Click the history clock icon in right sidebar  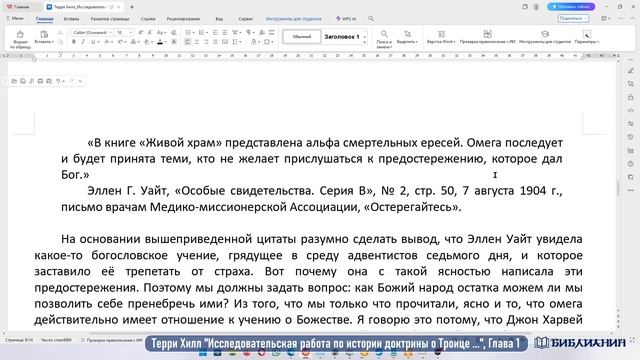tap(631, 137)
